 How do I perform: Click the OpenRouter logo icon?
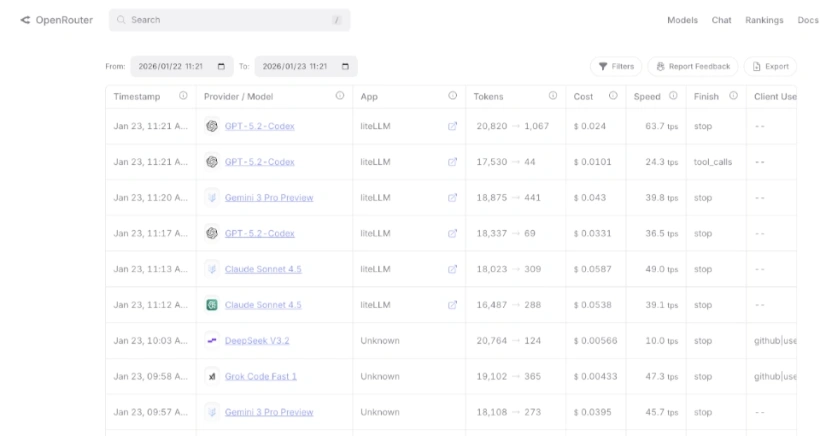25,20
